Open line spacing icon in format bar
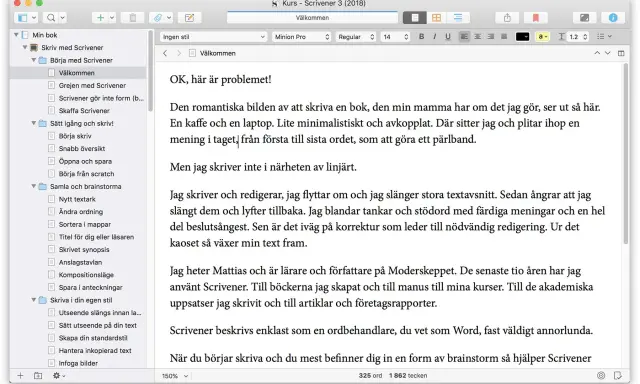Image resolution: width=640 pixels, height=384 pixels. (x=561, y=37)
